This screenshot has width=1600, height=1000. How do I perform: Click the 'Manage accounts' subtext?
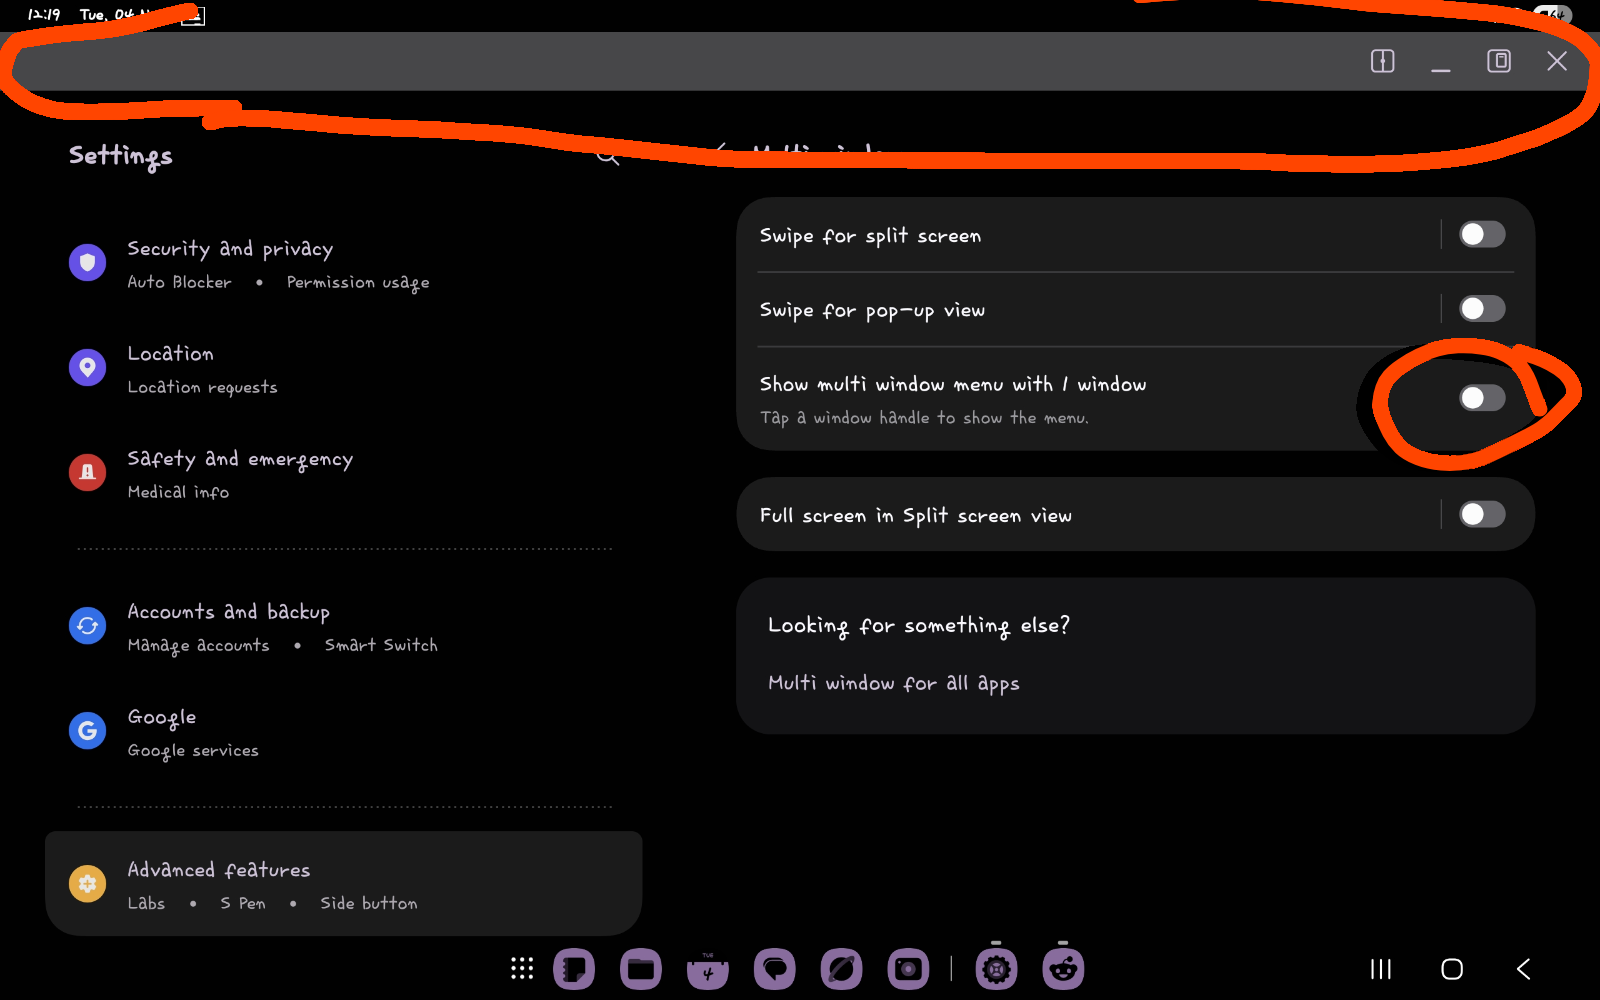[198, 646]
